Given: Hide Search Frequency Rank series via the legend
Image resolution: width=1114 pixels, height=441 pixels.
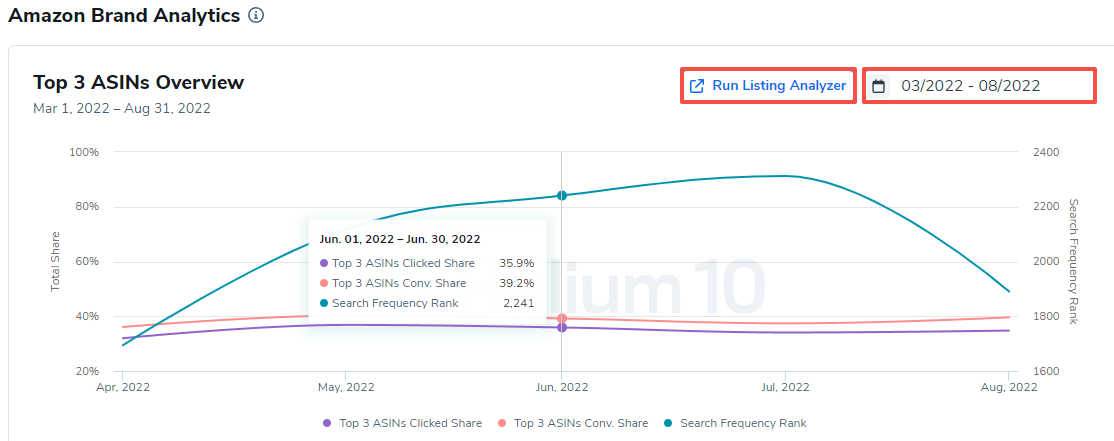Looking at the screenshot, I should click(735, 423).
